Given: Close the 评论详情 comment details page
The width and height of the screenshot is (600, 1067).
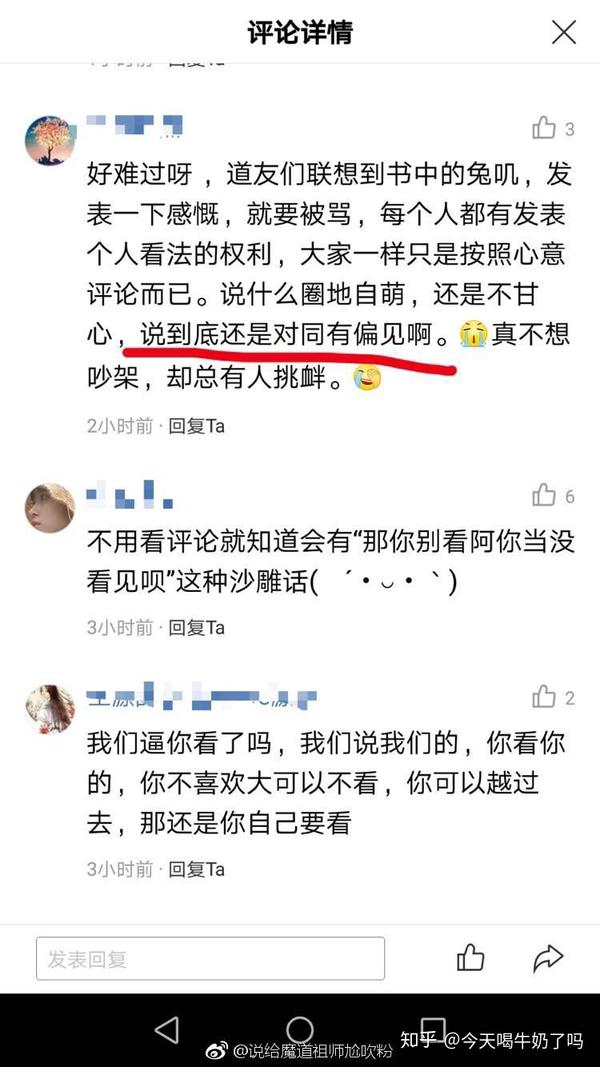Looking at the screenshot, I should click(x=563, y=32).
